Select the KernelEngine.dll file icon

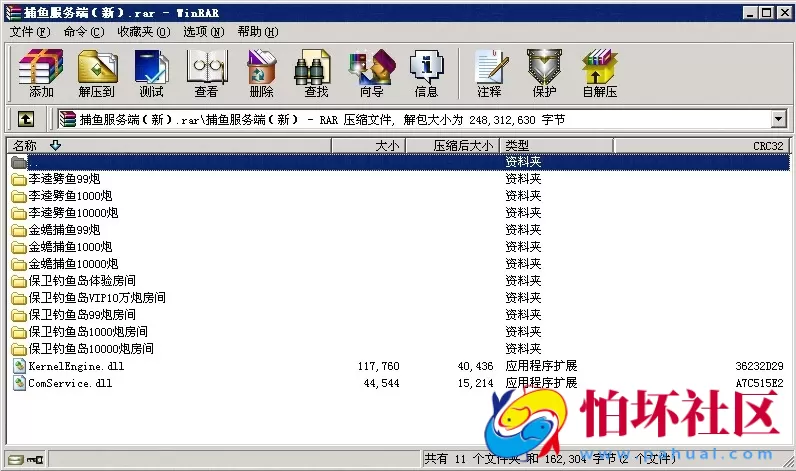[x=19, y=366]
